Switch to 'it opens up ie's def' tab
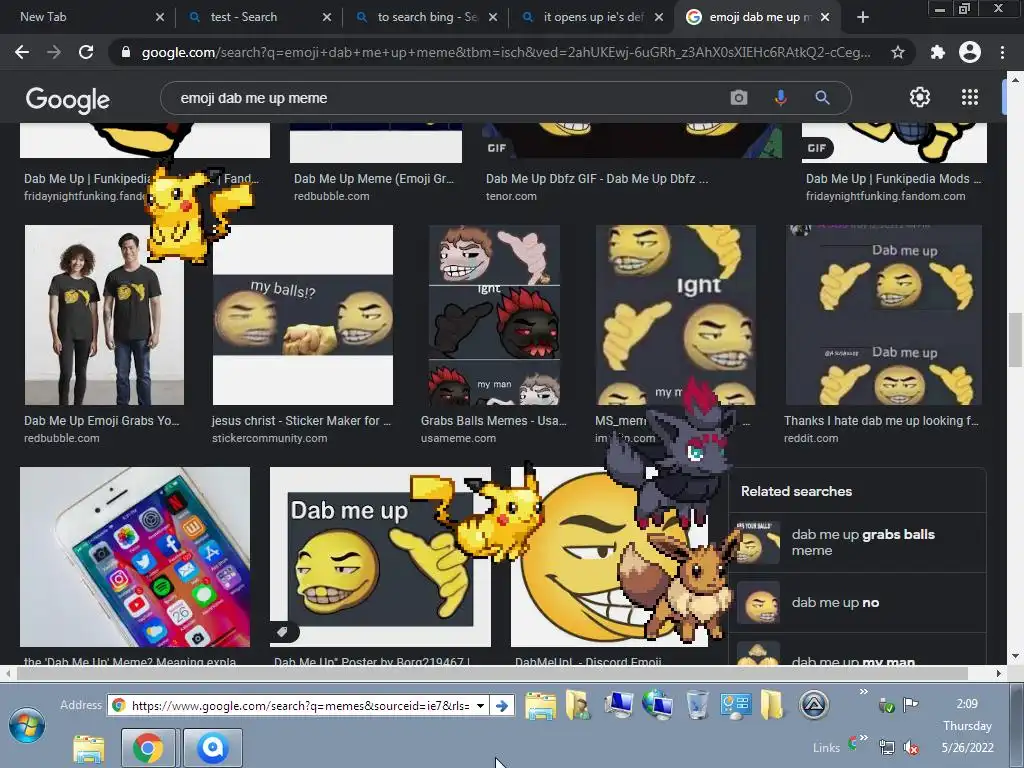Viewport: 1024px width, 768px height. (x=593, y=17)
